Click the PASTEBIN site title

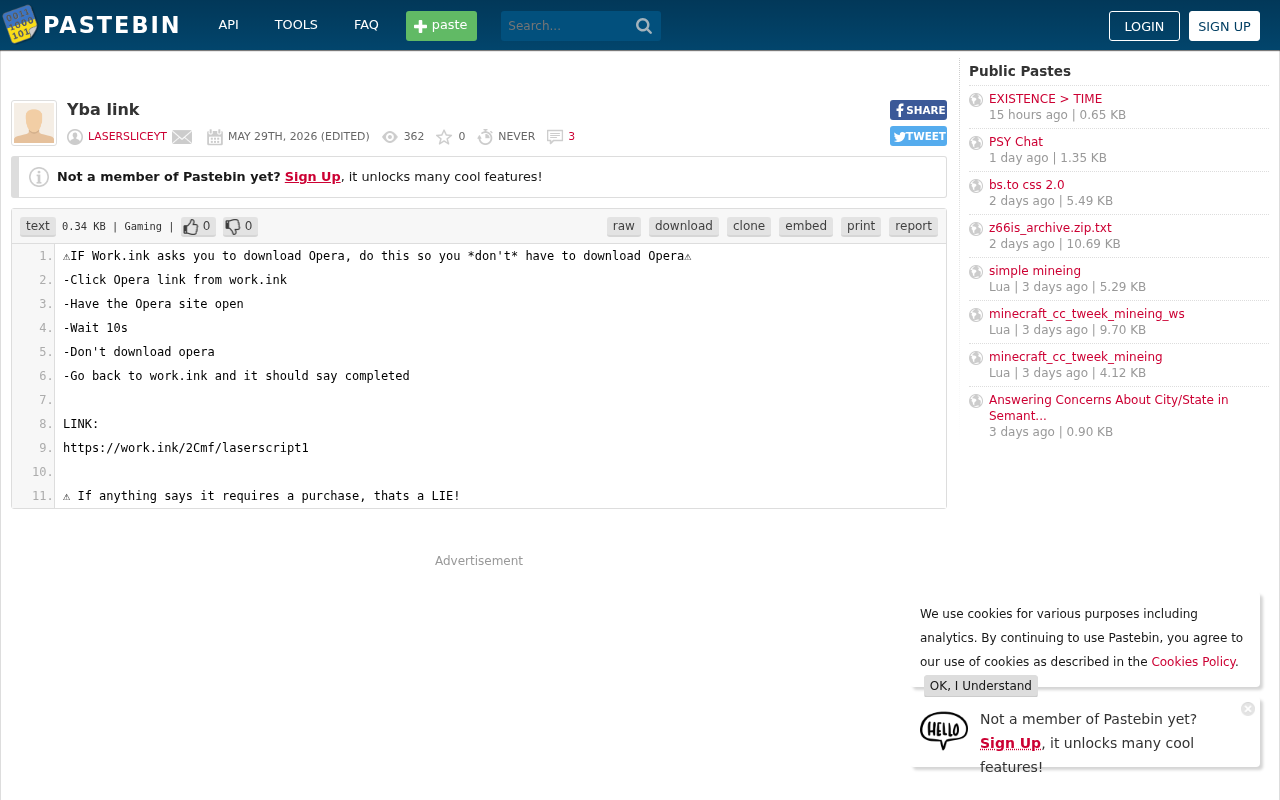[112, 26]
